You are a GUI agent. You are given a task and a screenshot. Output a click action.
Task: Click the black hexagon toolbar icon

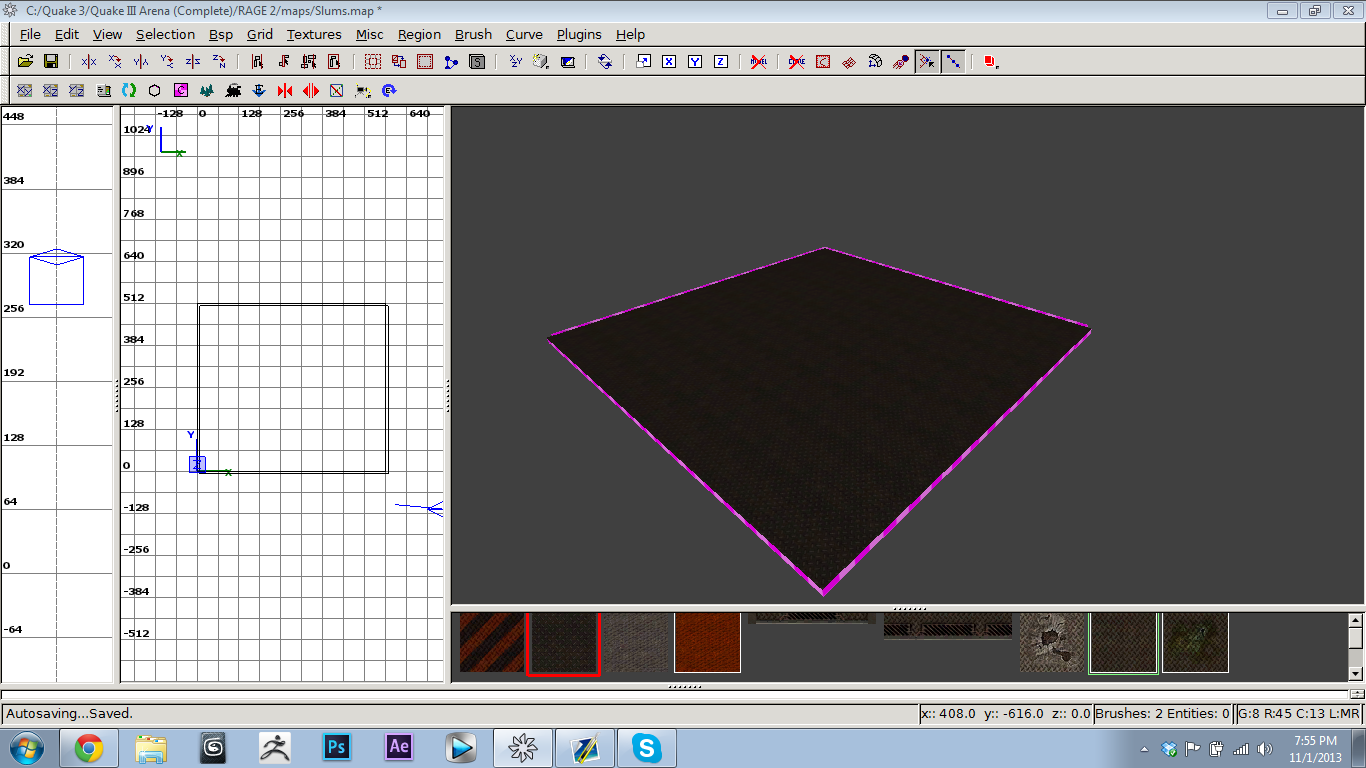[155, 90]
